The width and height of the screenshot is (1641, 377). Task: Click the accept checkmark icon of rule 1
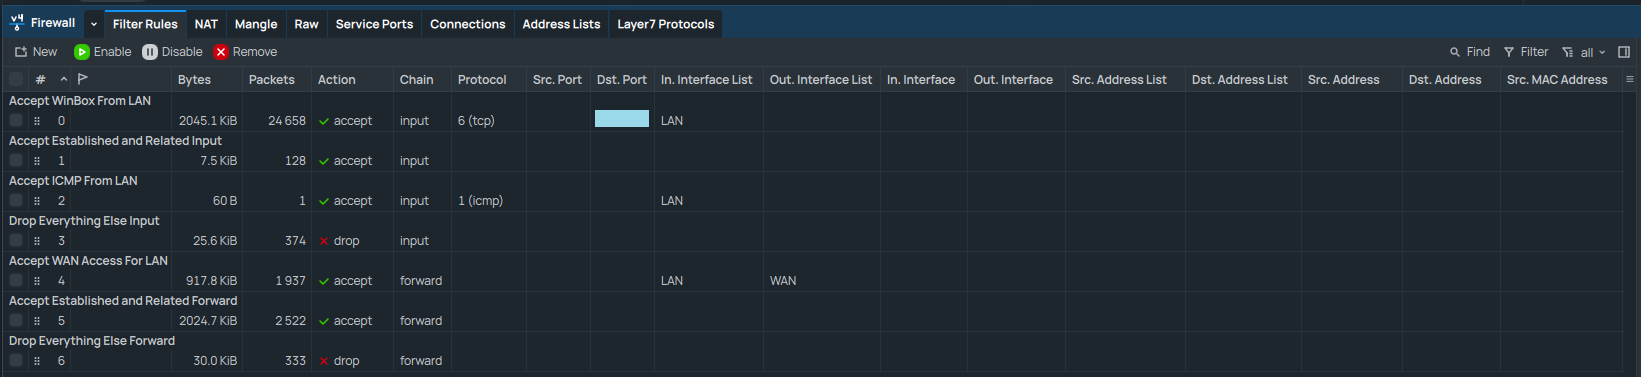click(324, 161)
